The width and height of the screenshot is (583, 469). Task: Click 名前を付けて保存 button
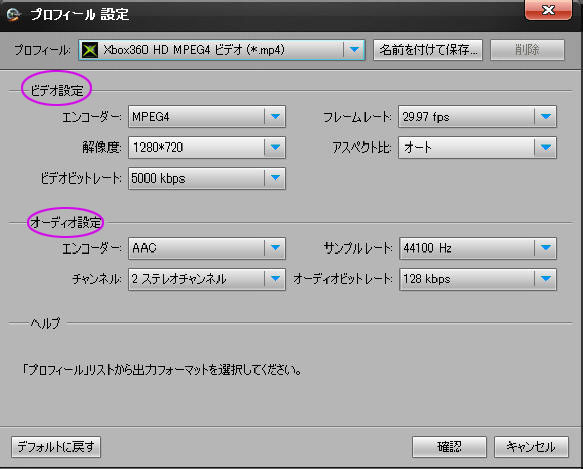pos(428,50)
